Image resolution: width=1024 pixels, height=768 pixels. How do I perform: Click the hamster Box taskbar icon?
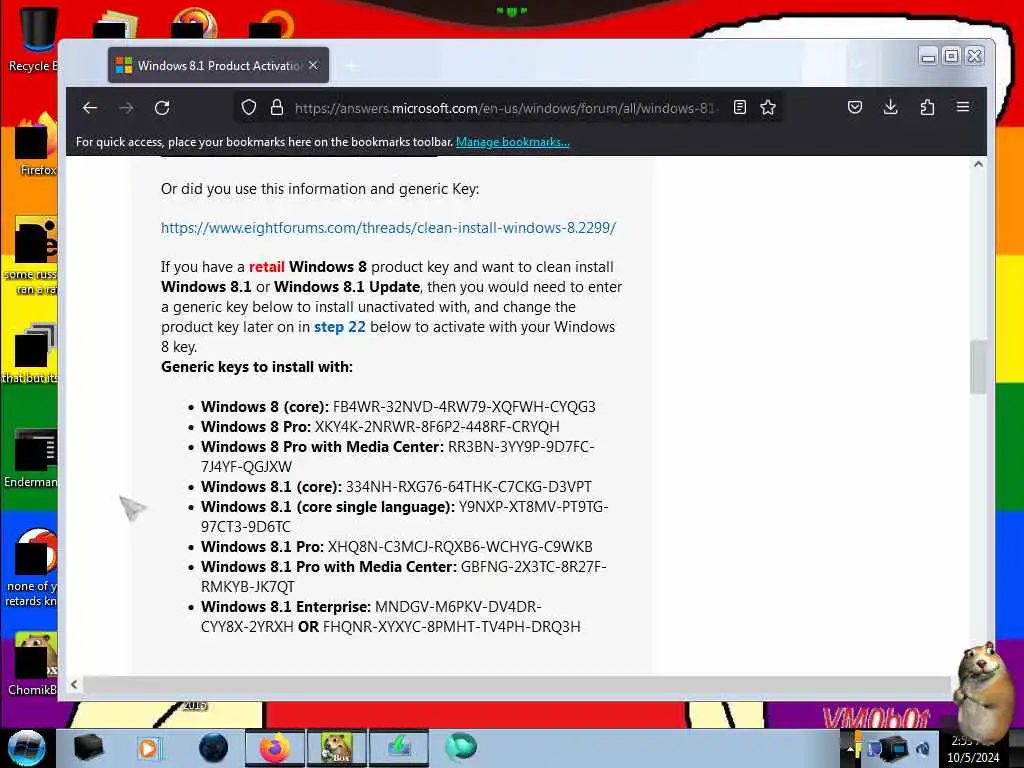(336, 748)
